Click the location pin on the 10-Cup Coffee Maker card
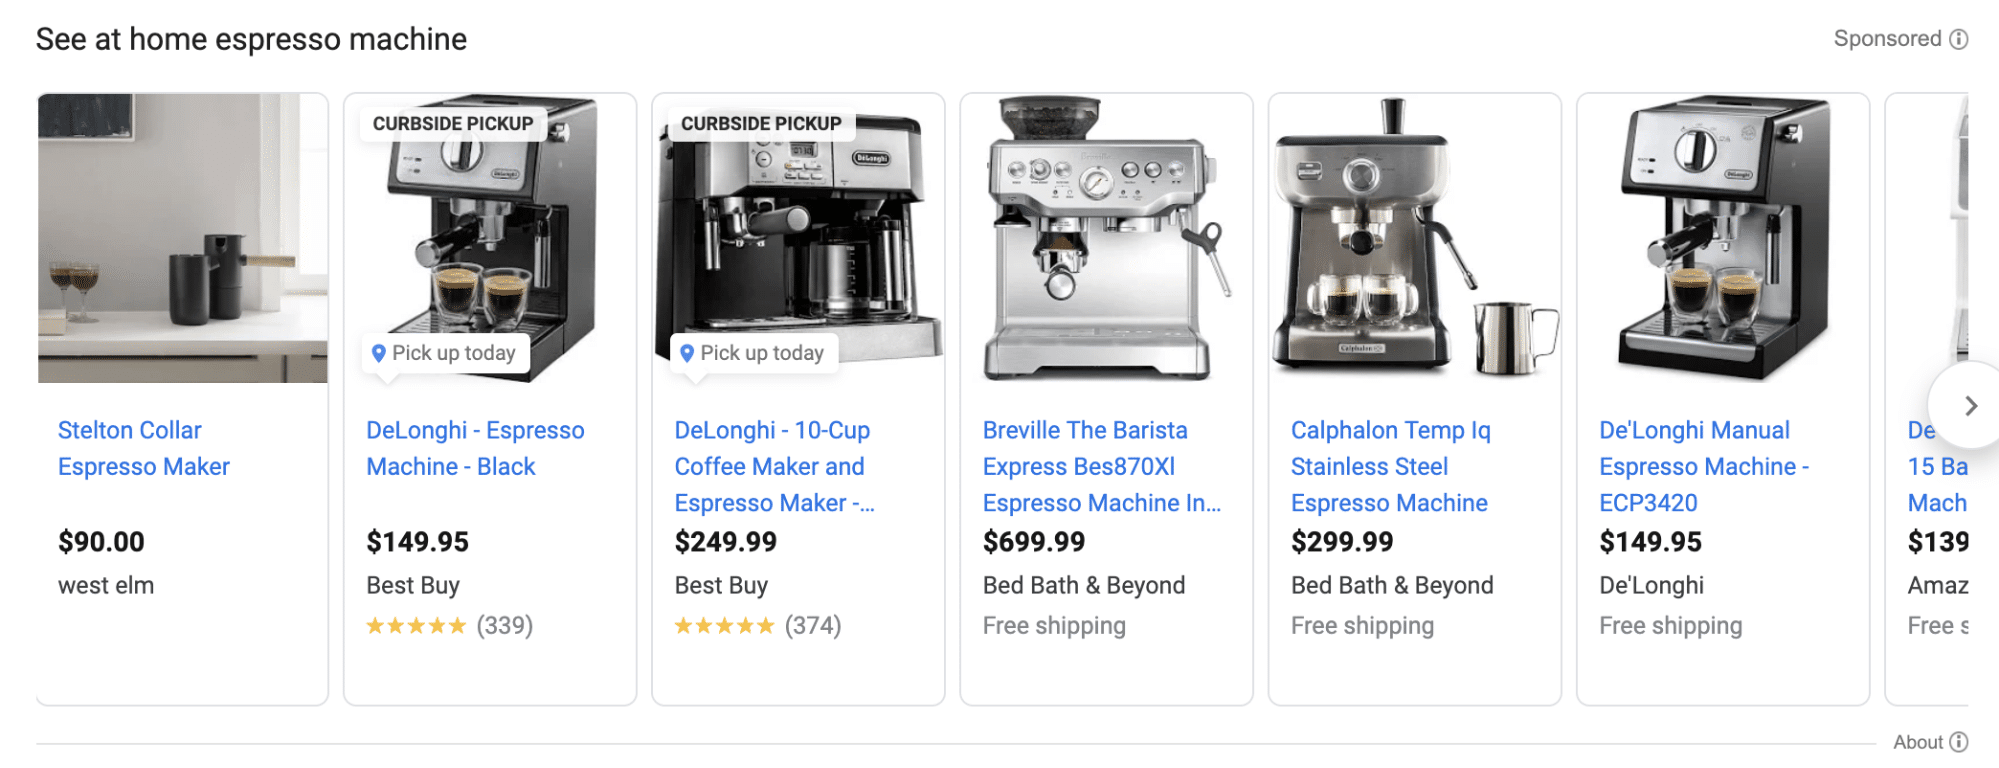This screenshot has height=768, width=1999. [686, 352]
